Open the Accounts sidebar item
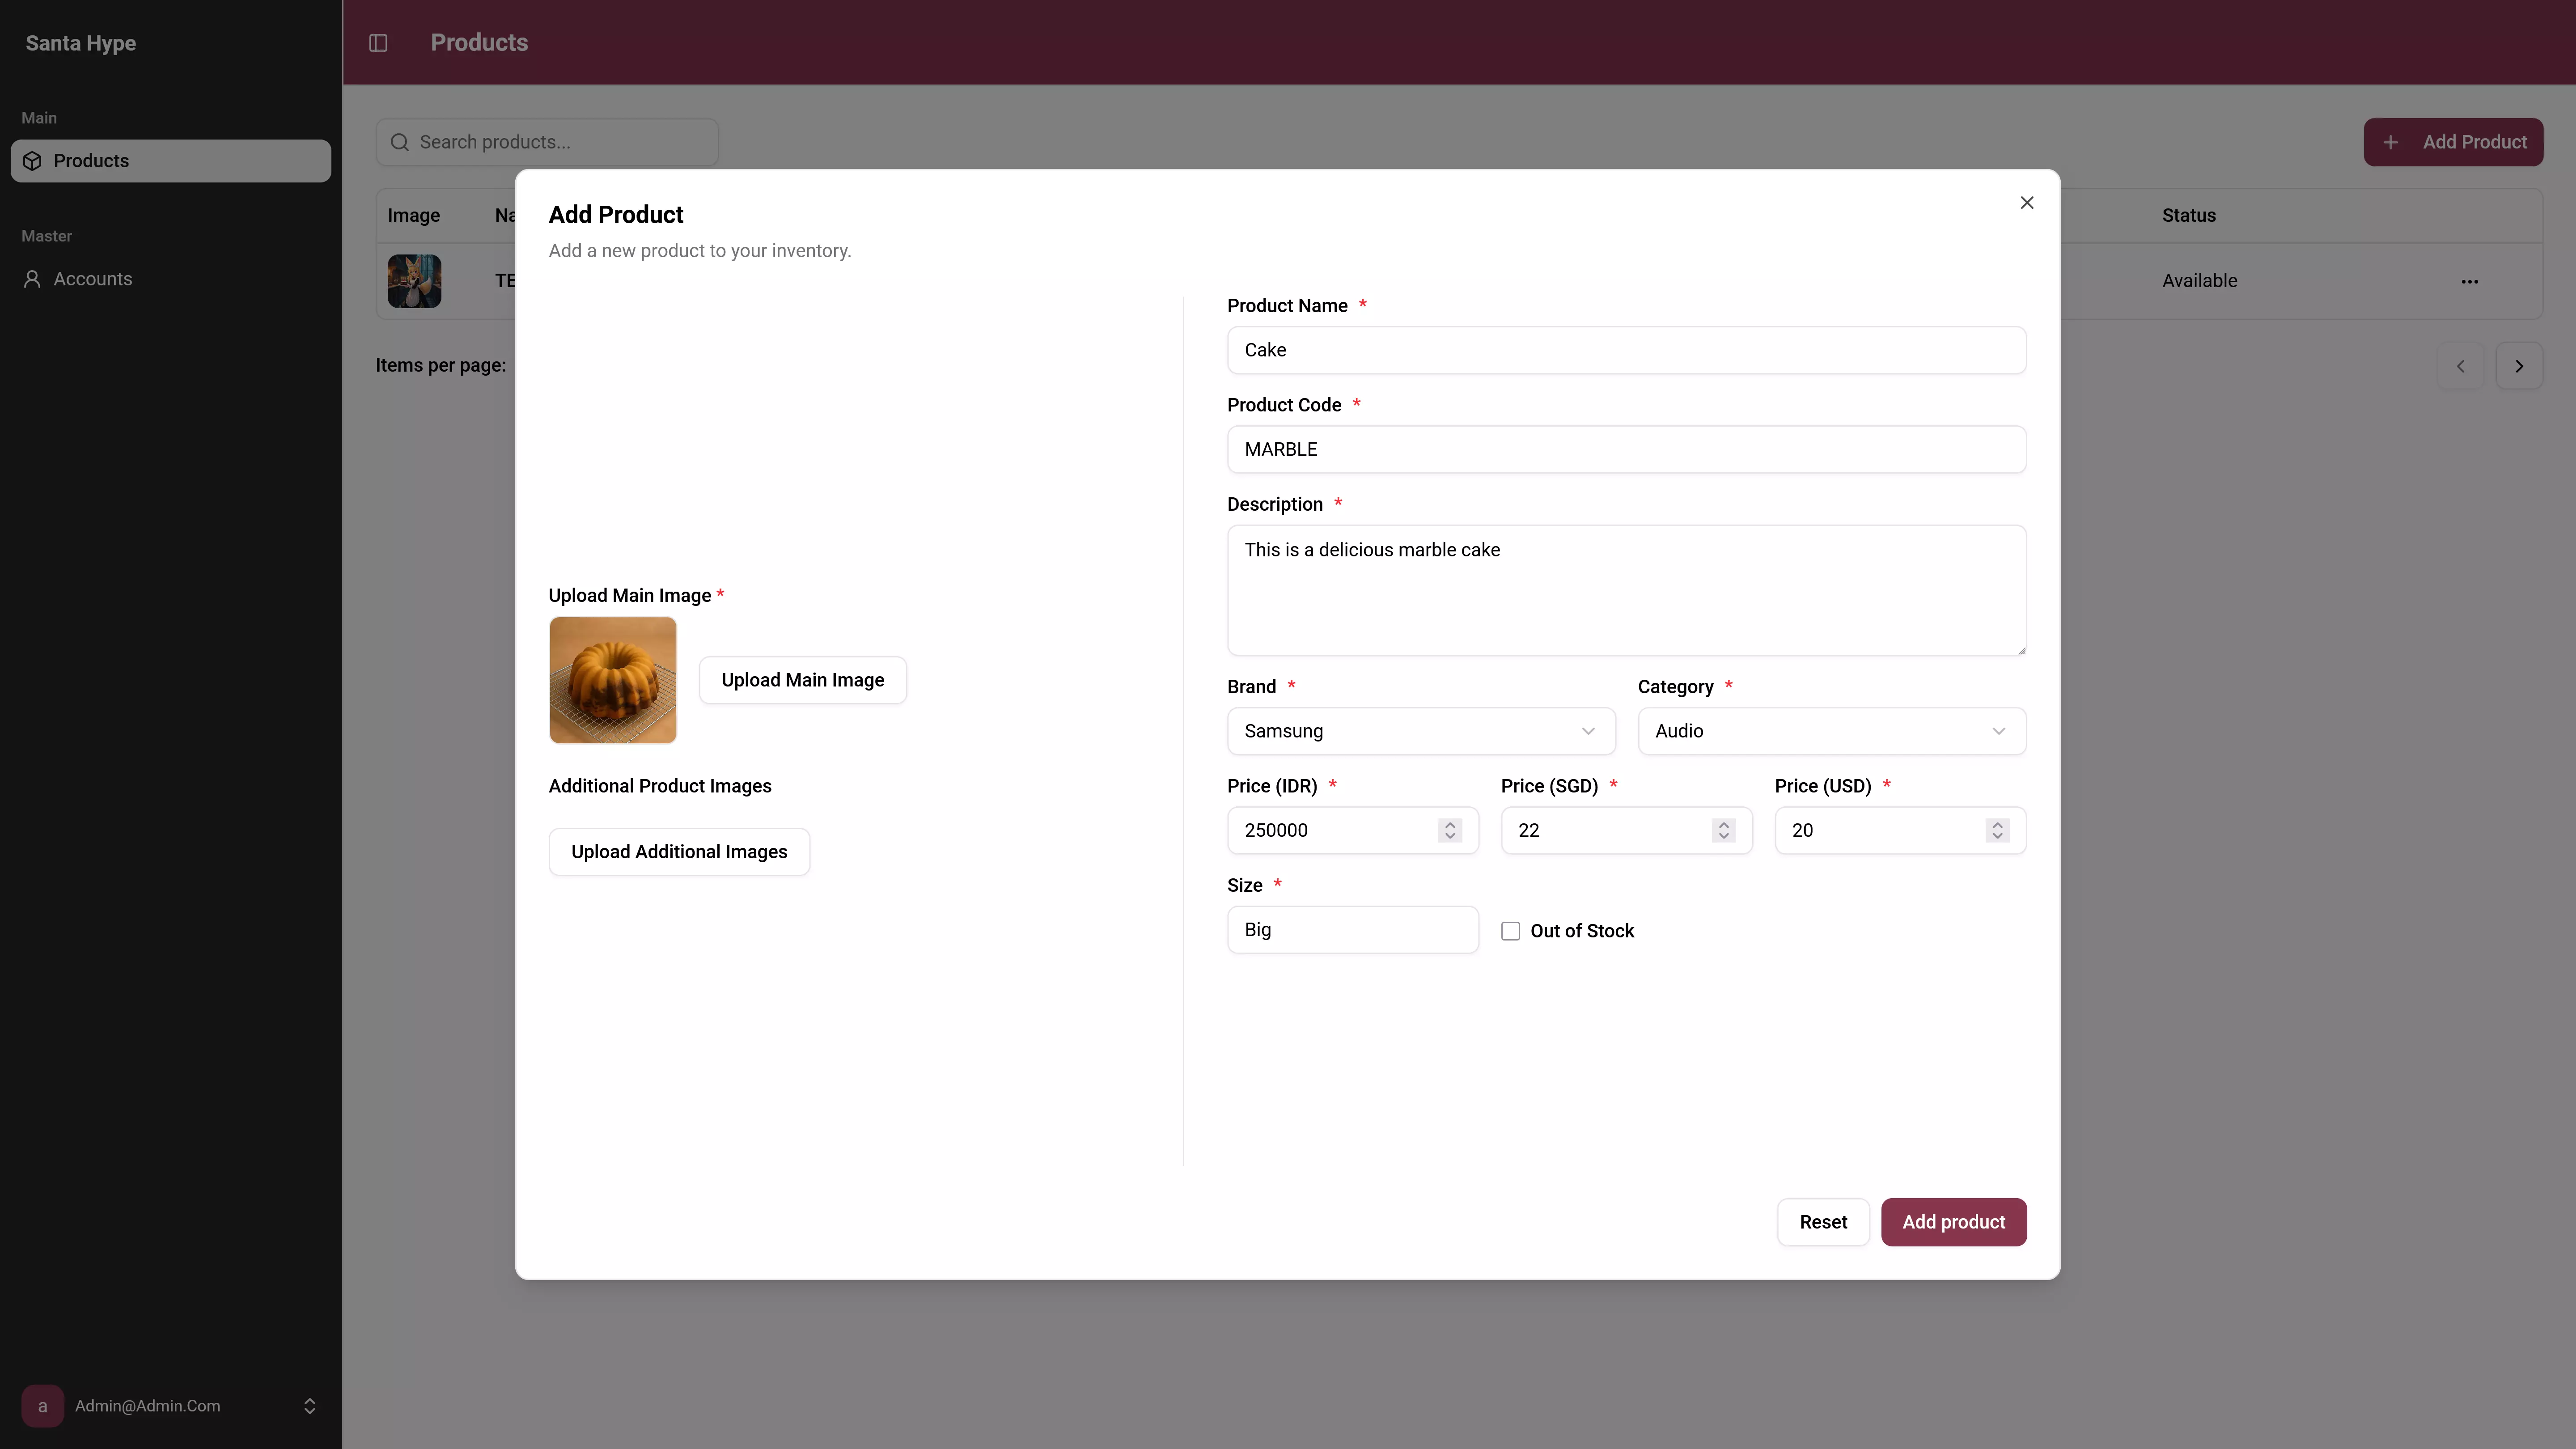 [171, 279]
